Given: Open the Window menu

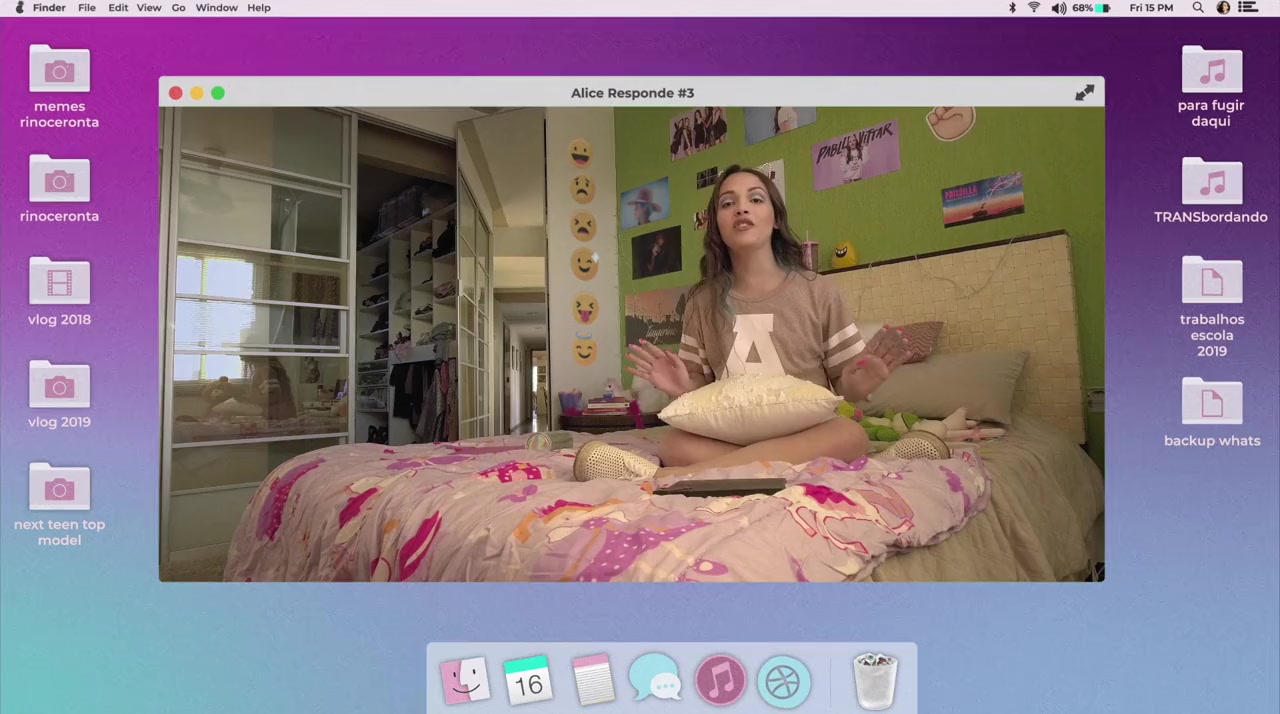Looking at the screenshot, I should pyautogui.click(x=216, y=8).
